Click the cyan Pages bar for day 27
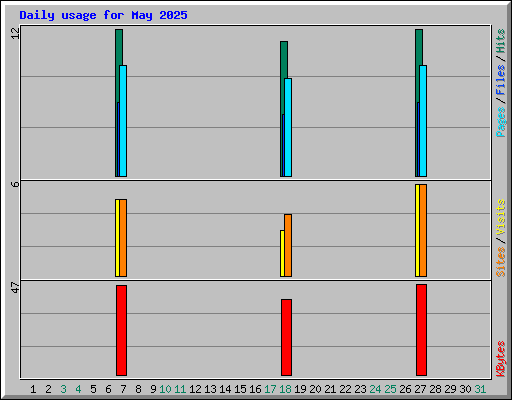 [x=423, y=121]
